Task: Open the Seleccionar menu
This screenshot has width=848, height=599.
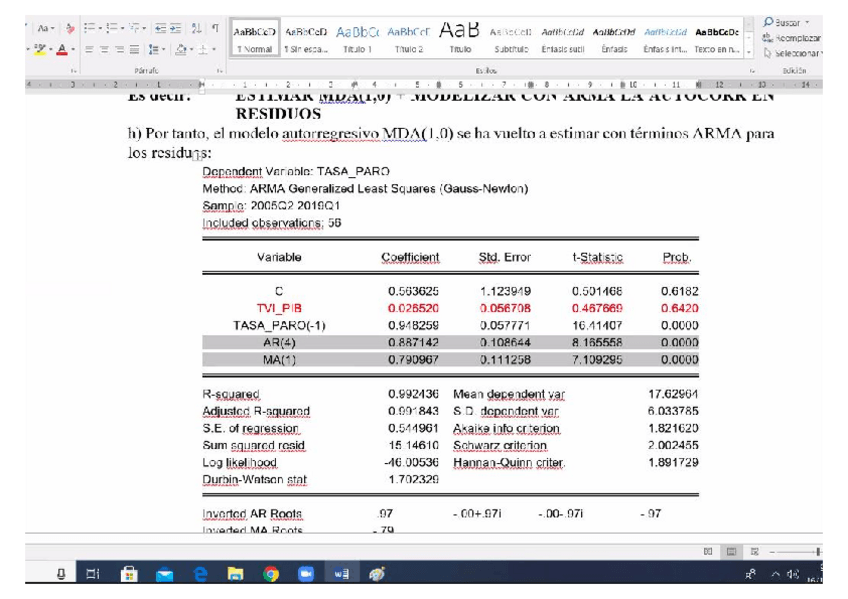Action: [793, 53]
